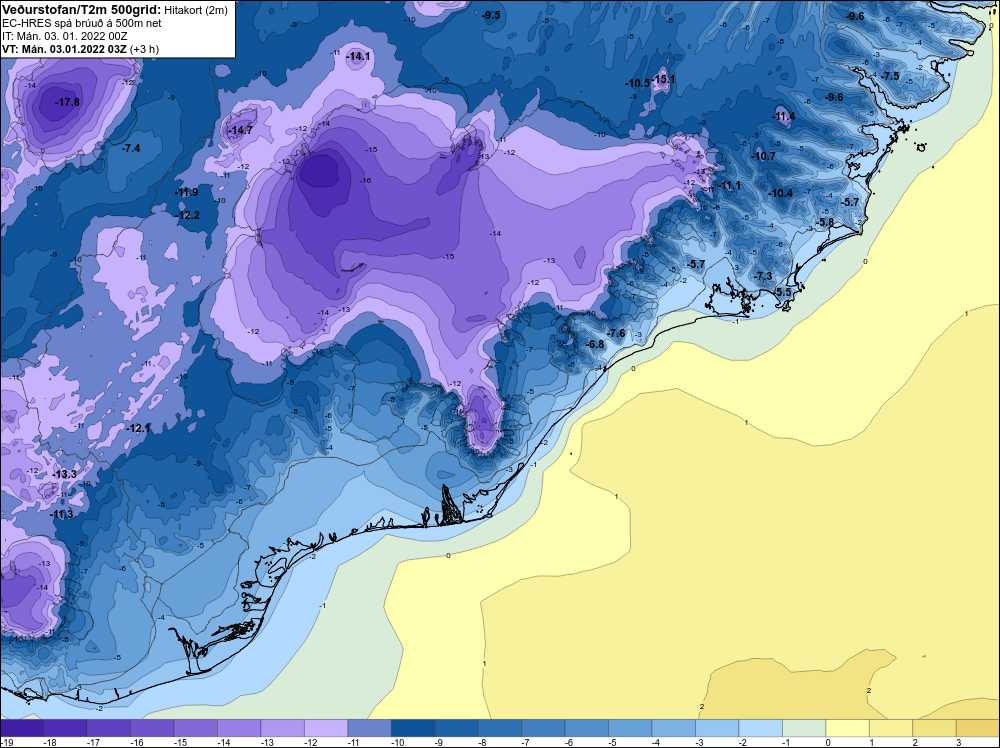This screenshot has width=1000, height=748.
Task: Click the -7.6 temperature value on the map
Action: (616, 333)
